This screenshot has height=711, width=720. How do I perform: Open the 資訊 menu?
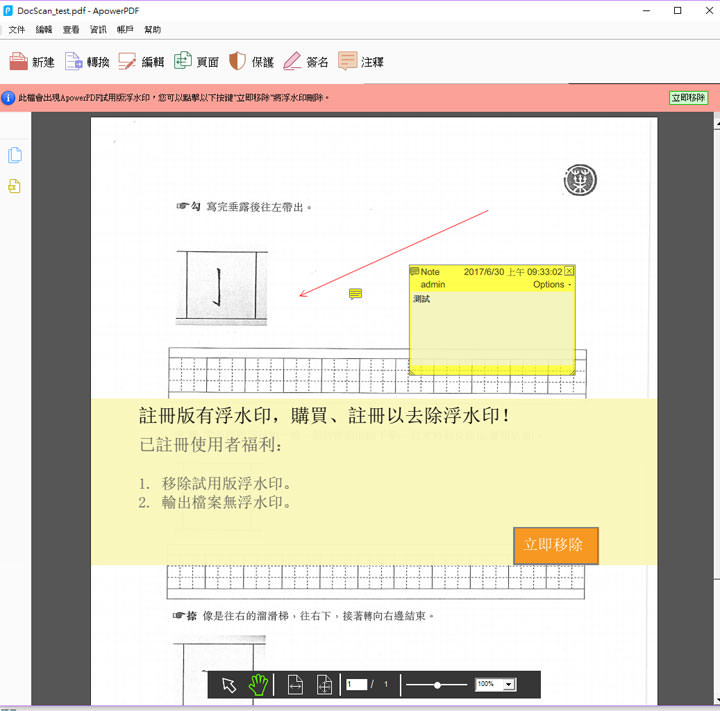98,30
